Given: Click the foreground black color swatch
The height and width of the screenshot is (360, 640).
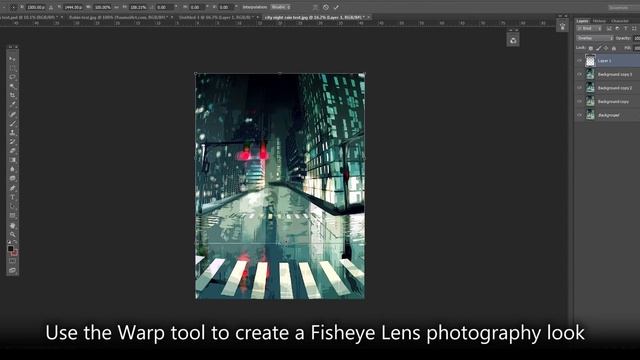Looking at the screenshot, I should tap(11, 248).
